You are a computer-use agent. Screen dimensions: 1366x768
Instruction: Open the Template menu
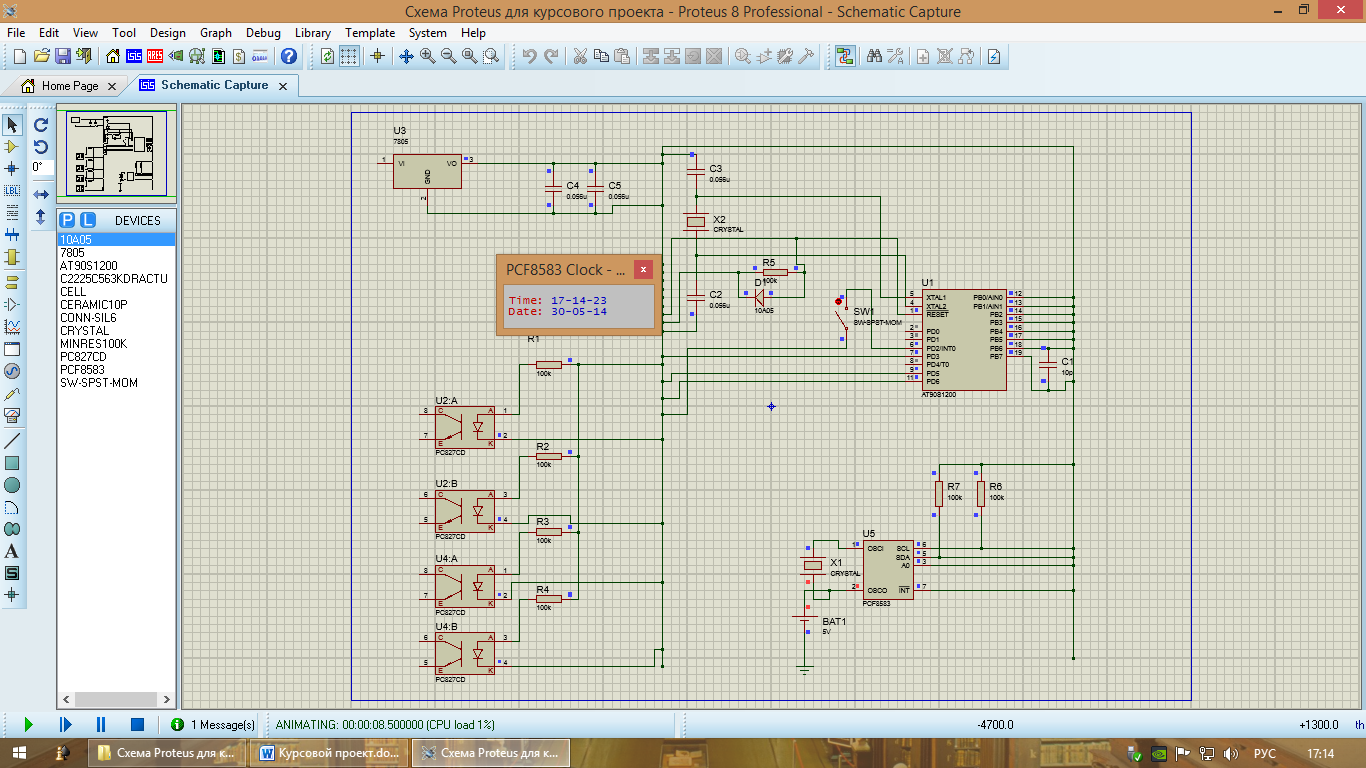point(370,33)
